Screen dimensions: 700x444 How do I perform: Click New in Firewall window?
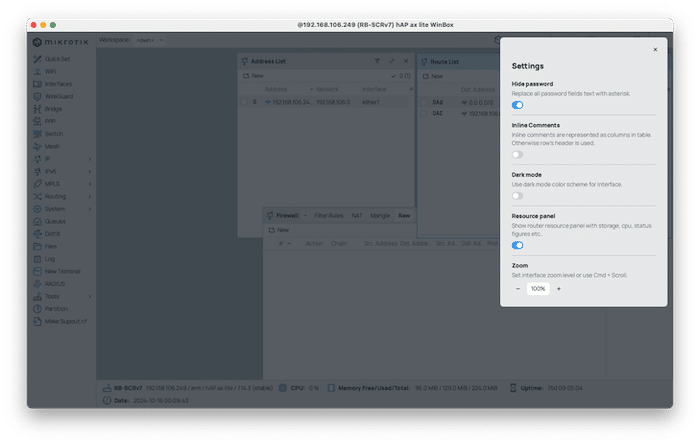coord(279,230)
